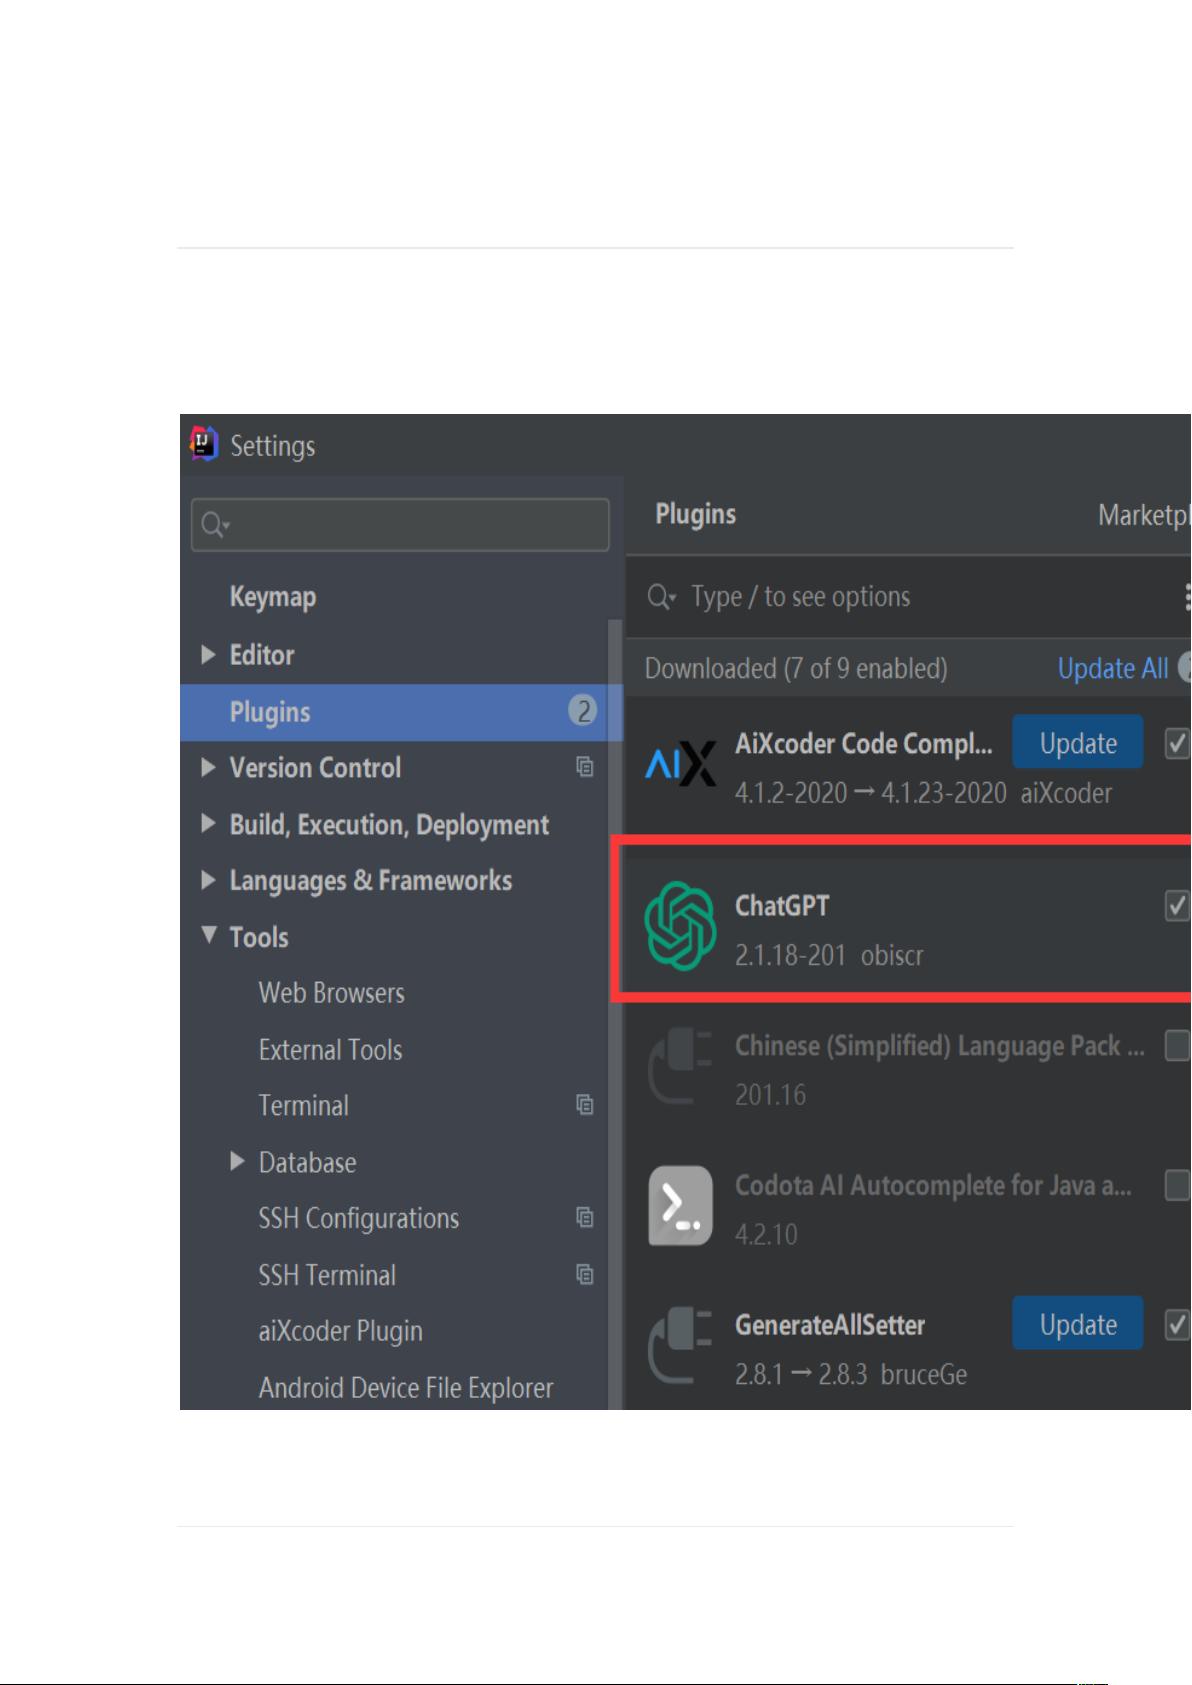Click the Update All link

(x=1113, y=668)
